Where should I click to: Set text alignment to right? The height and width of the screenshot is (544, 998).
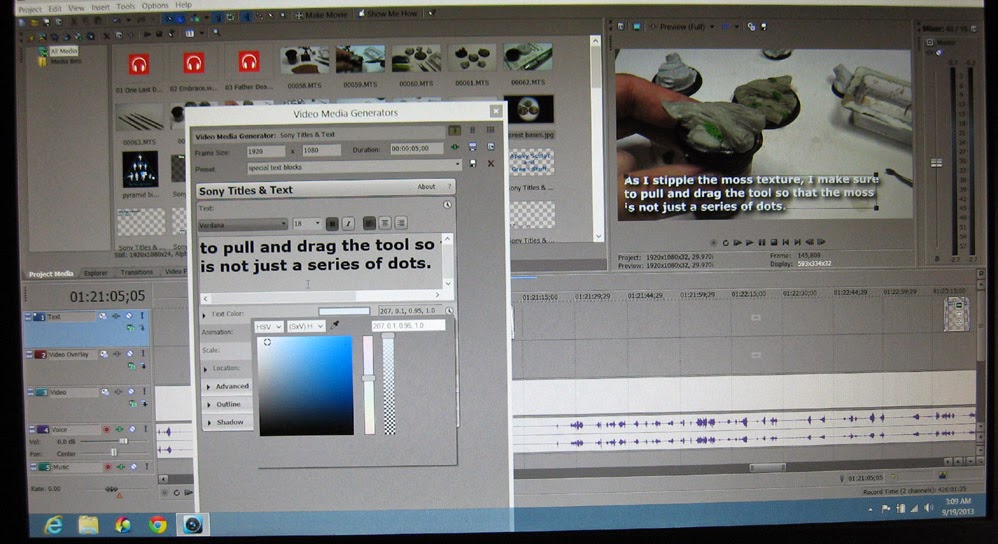point(401,223)
